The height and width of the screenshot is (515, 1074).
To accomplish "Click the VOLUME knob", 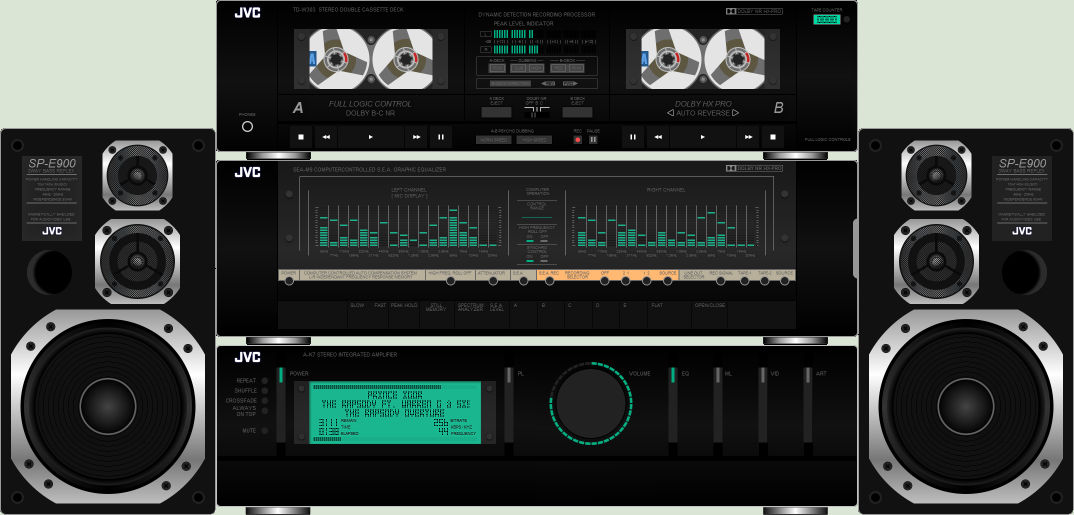I will coord(591,403).
